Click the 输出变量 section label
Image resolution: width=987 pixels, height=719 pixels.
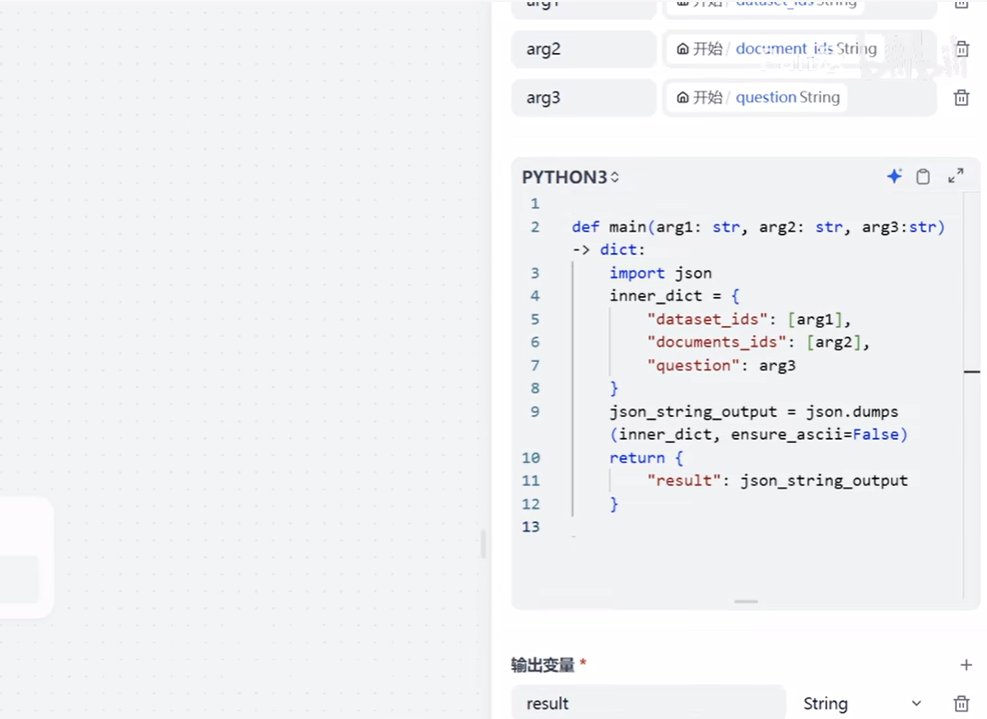point(543,665)
